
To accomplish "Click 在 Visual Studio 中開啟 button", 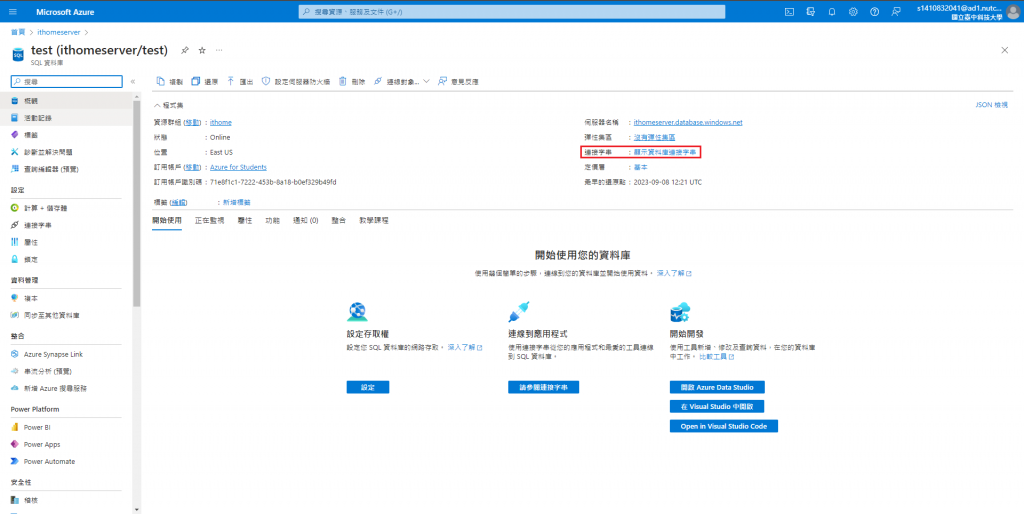I will point(717,406).
